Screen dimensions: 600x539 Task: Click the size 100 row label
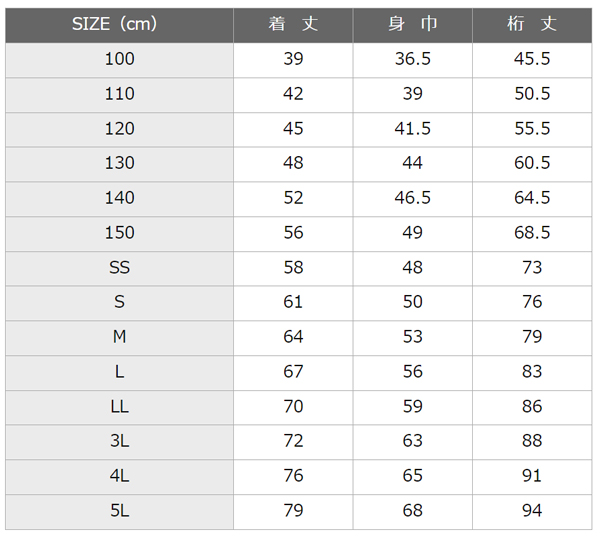(119, 59)
